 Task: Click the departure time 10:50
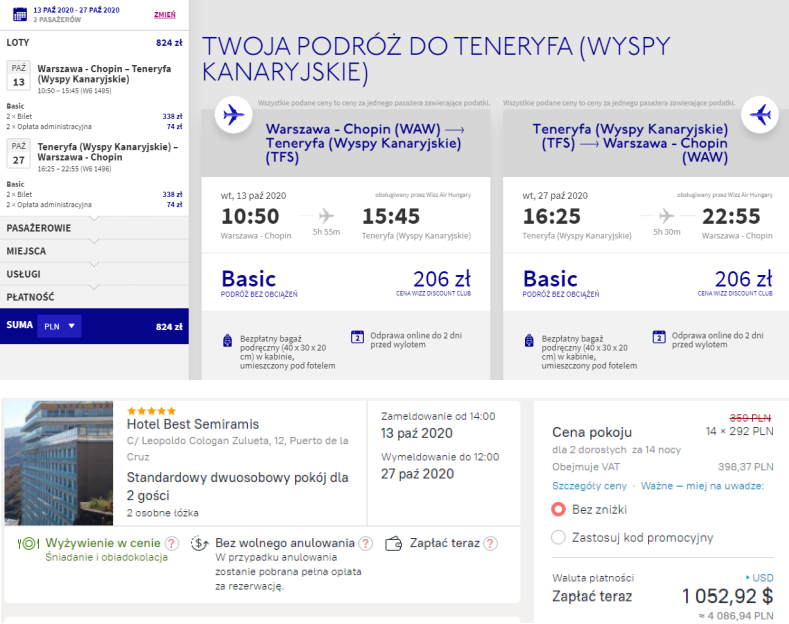(250, 216)
